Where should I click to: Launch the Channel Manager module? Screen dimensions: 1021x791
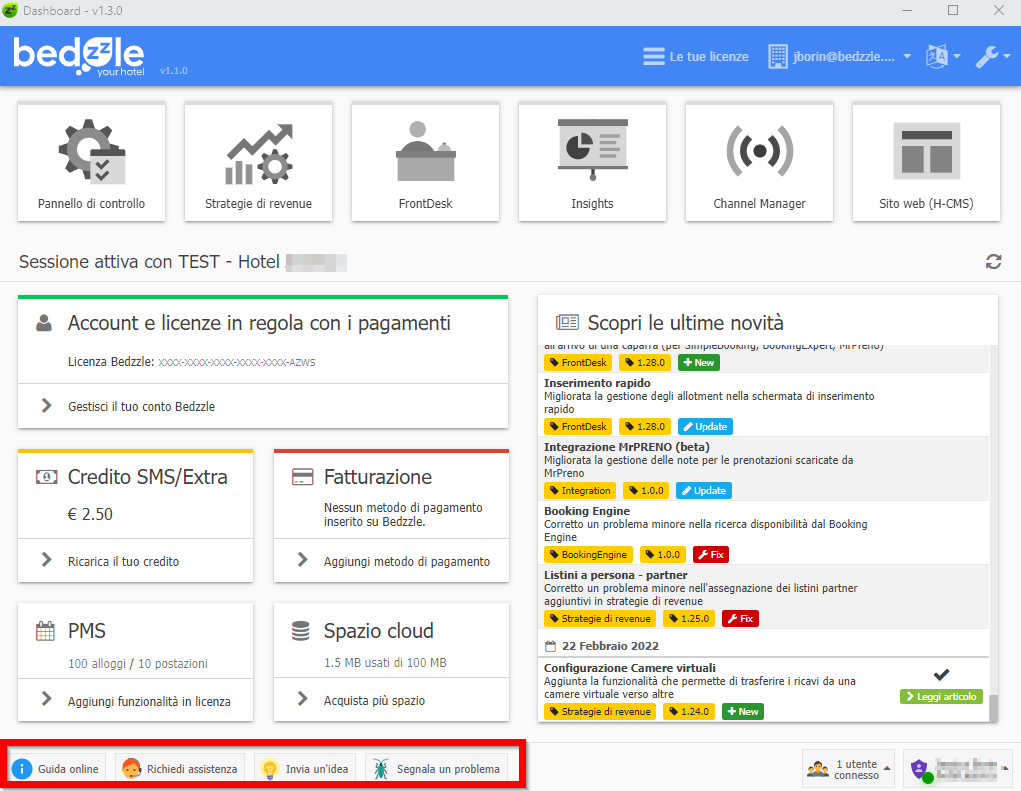pos(759,162)
